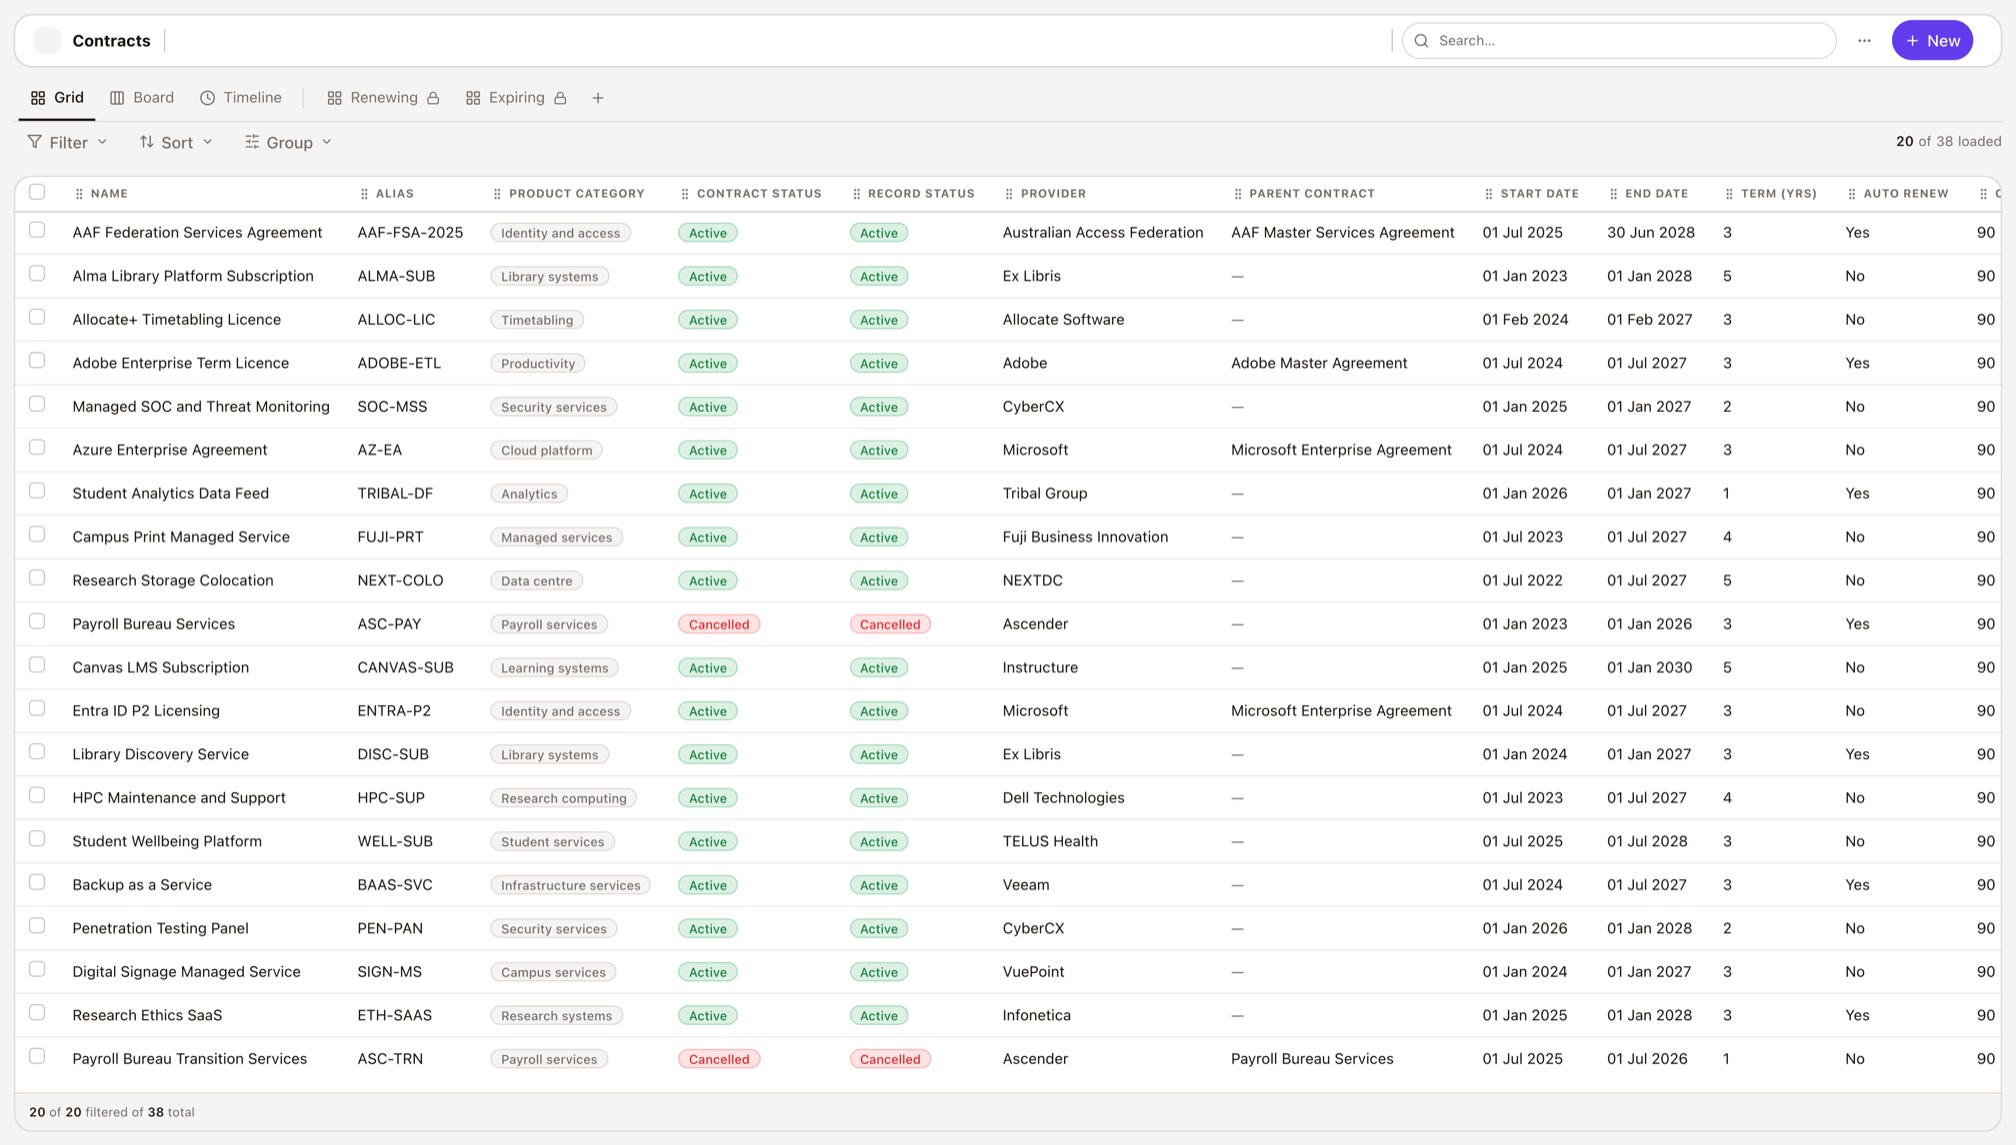Image resolution: width=2016 pixels, height=1145 pixels.
Task: Tick the Allocate+ Timetabling Licence checkbox
Action: point(37,317)
